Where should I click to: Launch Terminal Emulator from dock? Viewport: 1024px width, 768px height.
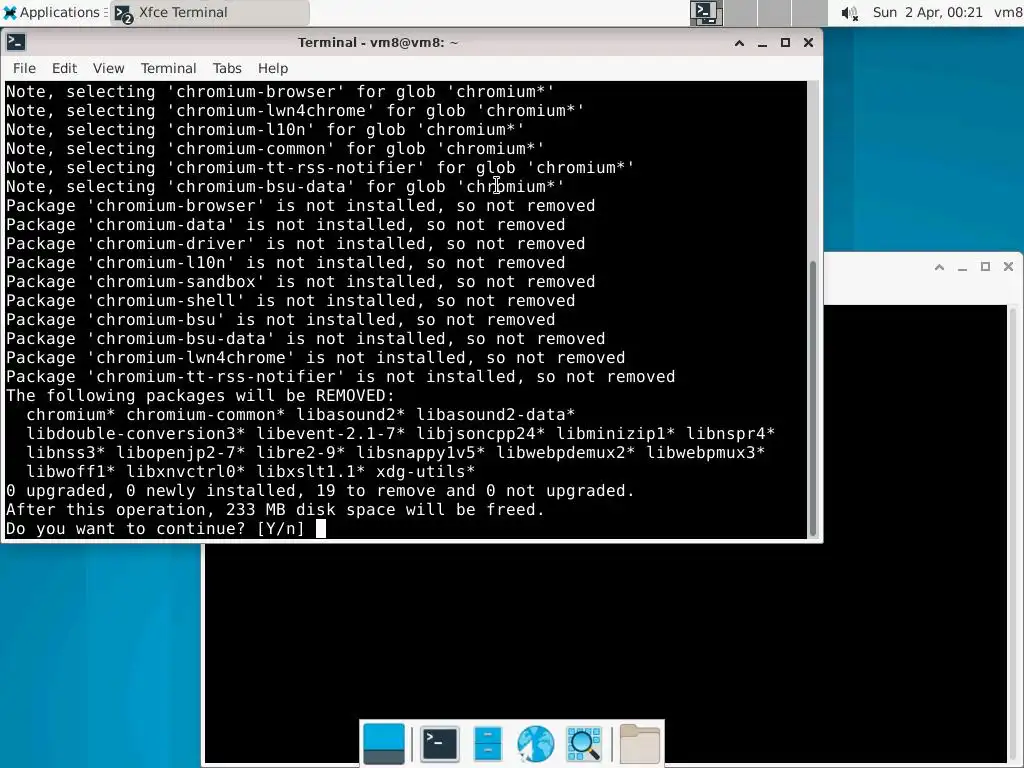coord(440,743)
